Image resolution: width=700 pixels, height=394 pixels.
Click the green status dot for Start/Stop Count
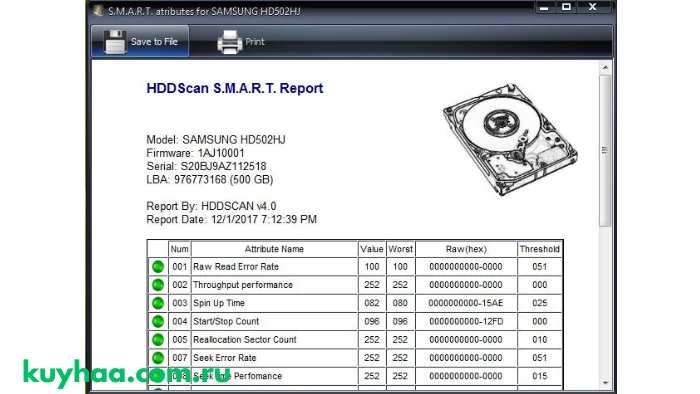(x=158, y=321)
